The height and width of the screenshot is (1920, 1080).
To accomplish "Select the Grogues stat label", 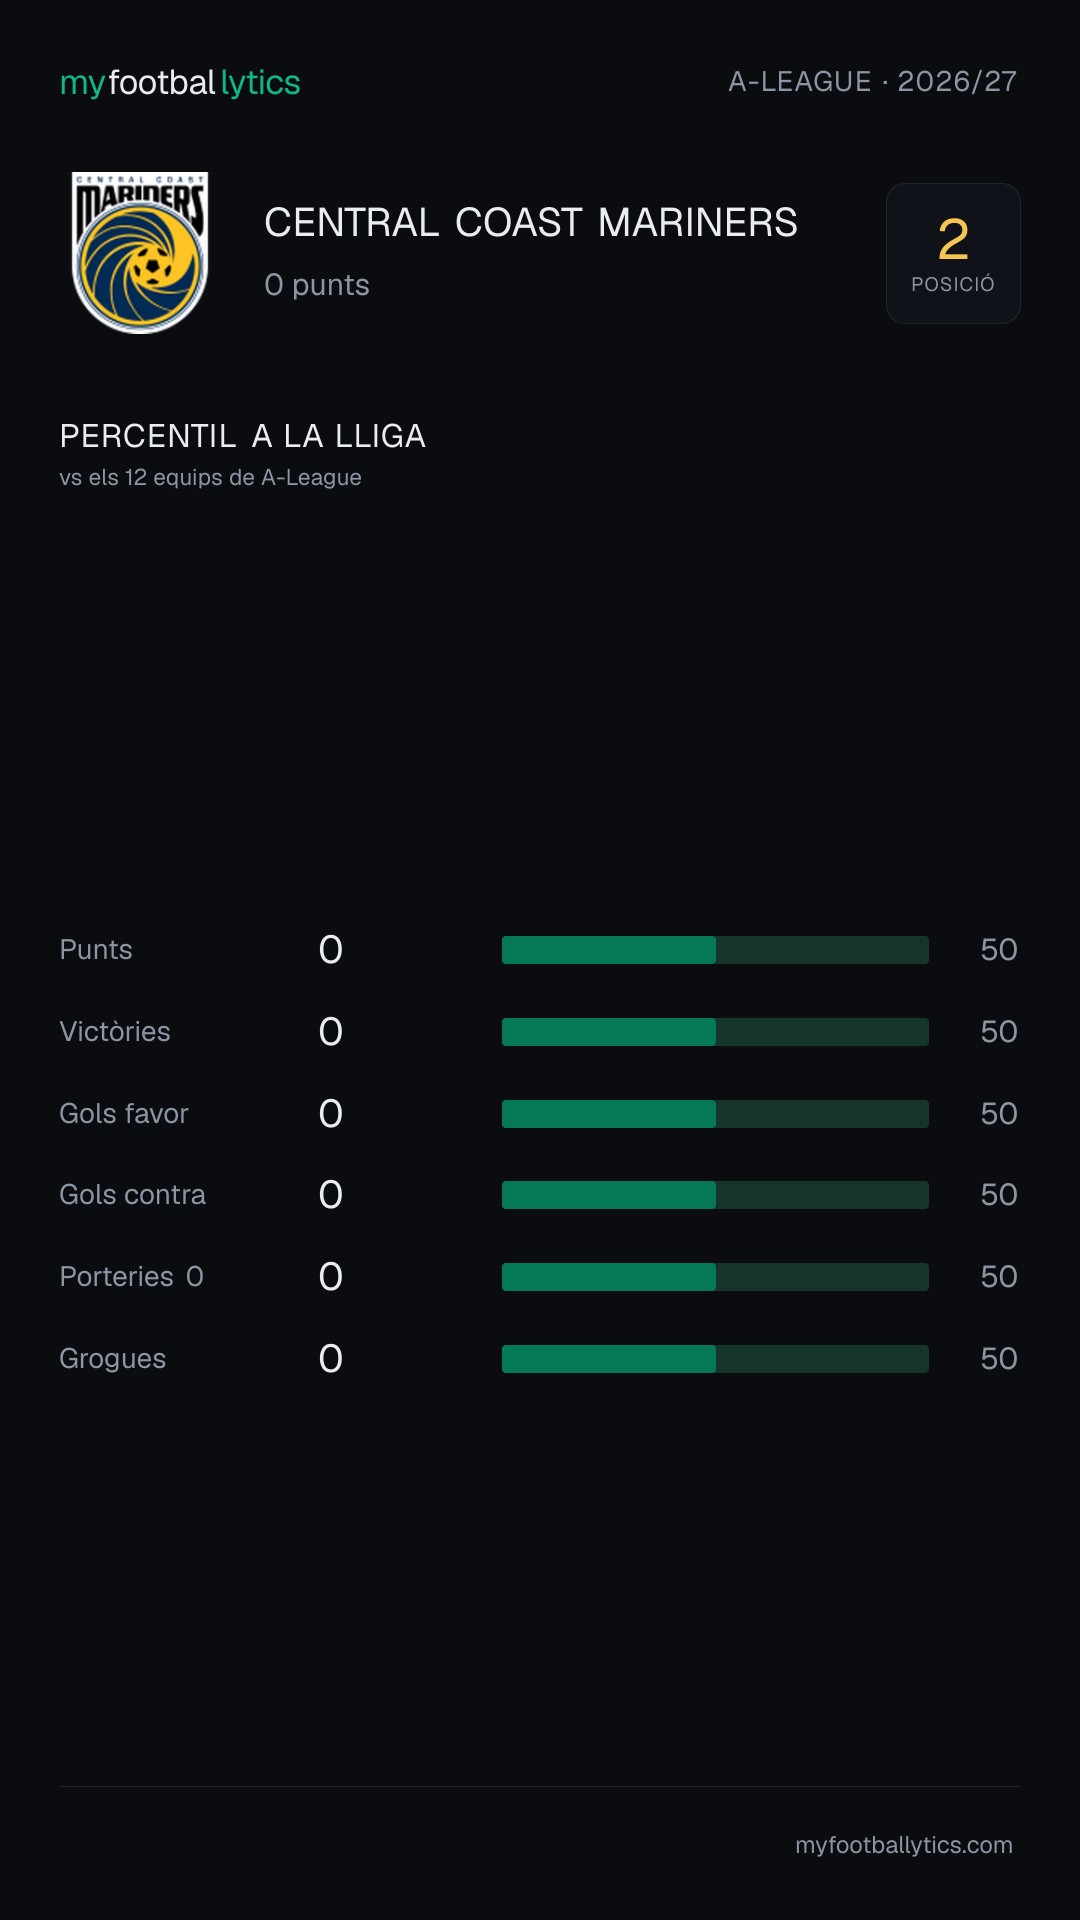I will (113, 1359).
